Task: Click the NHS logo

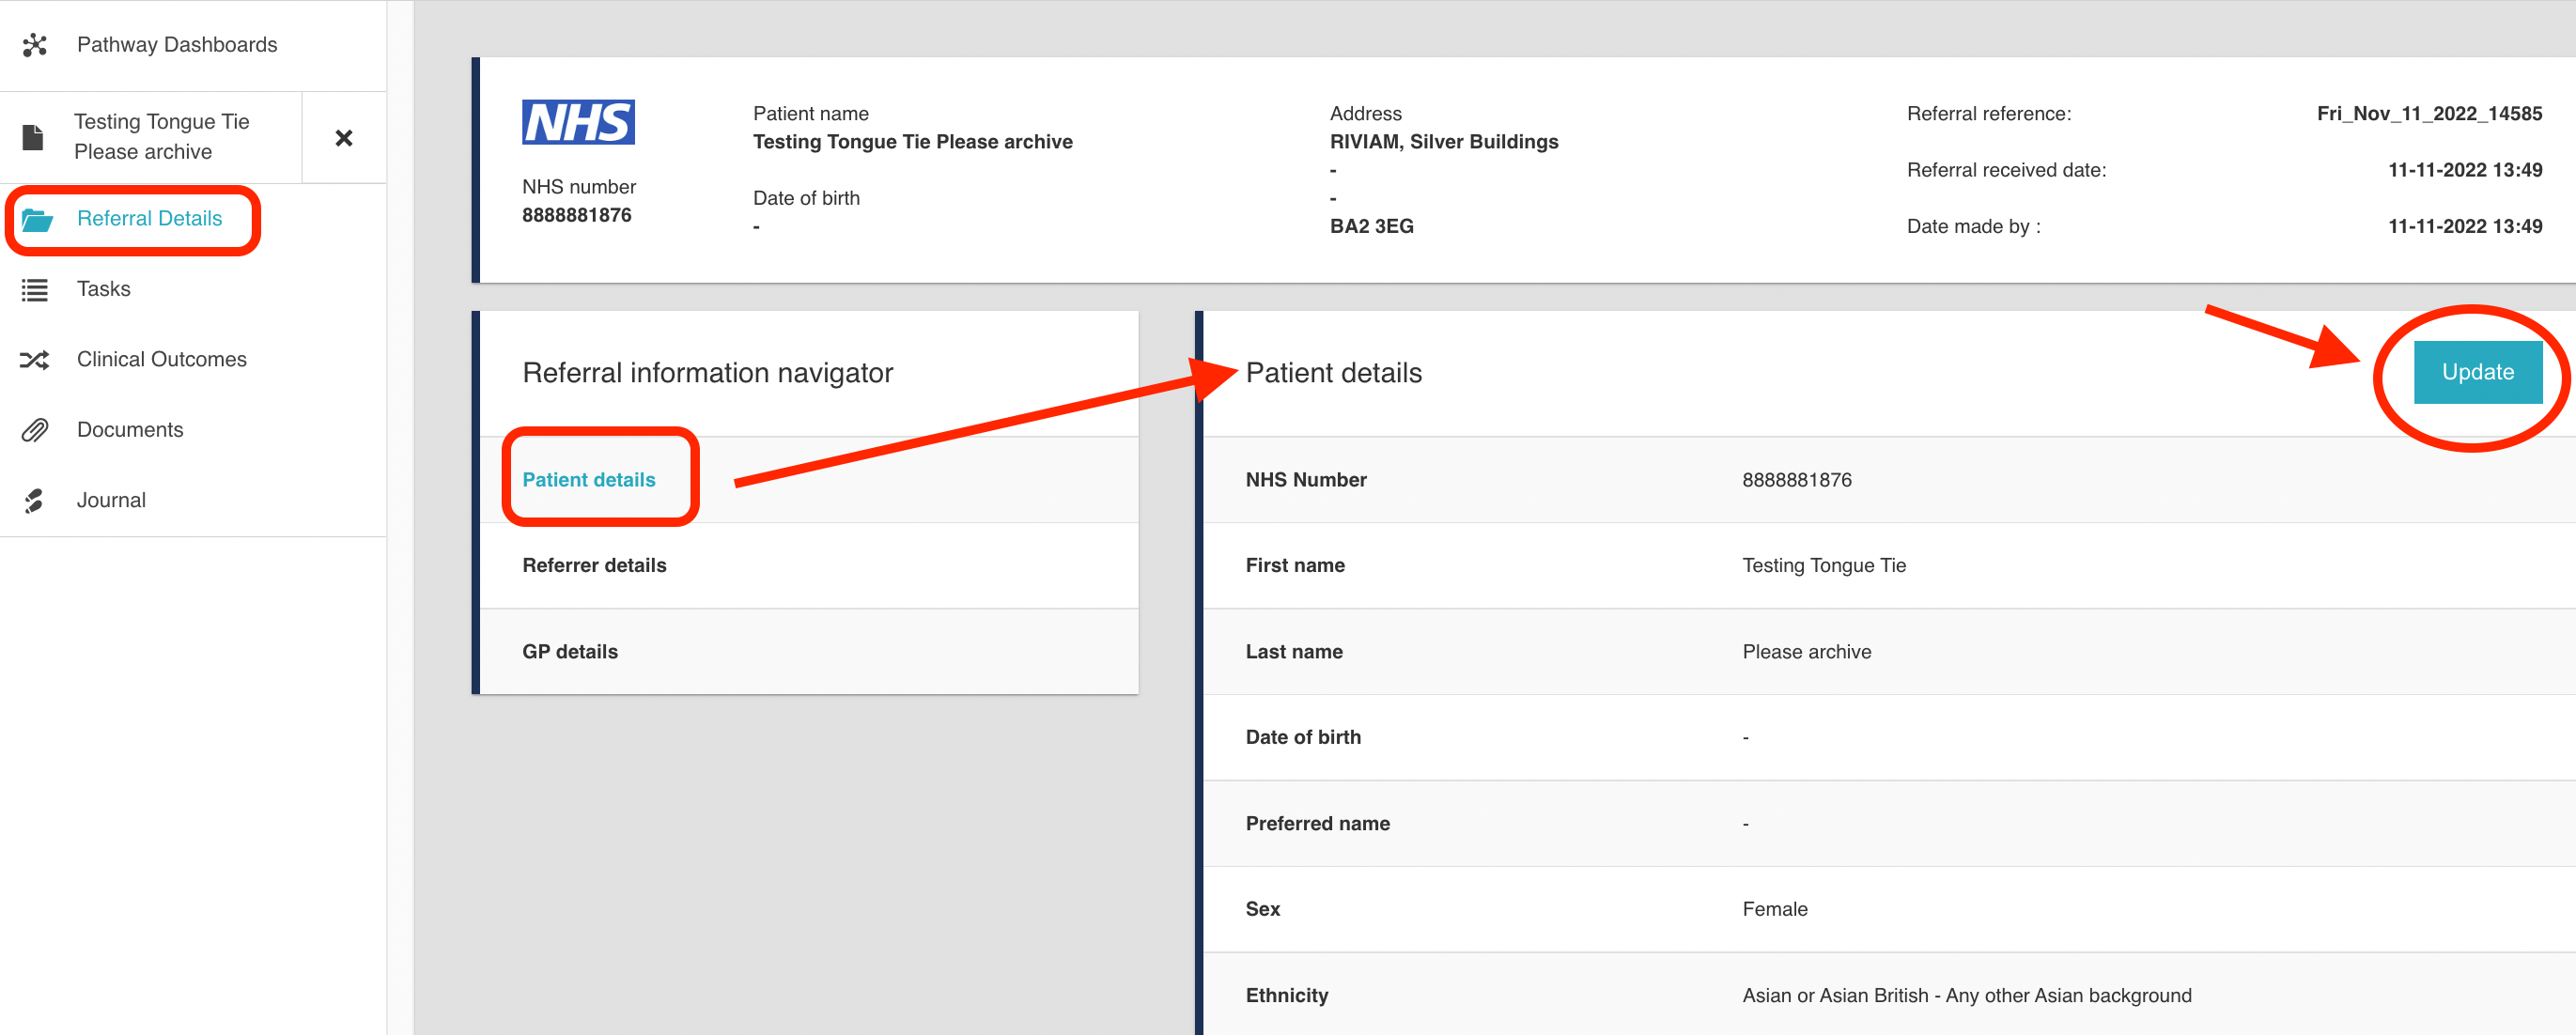Action: (578, 122)
